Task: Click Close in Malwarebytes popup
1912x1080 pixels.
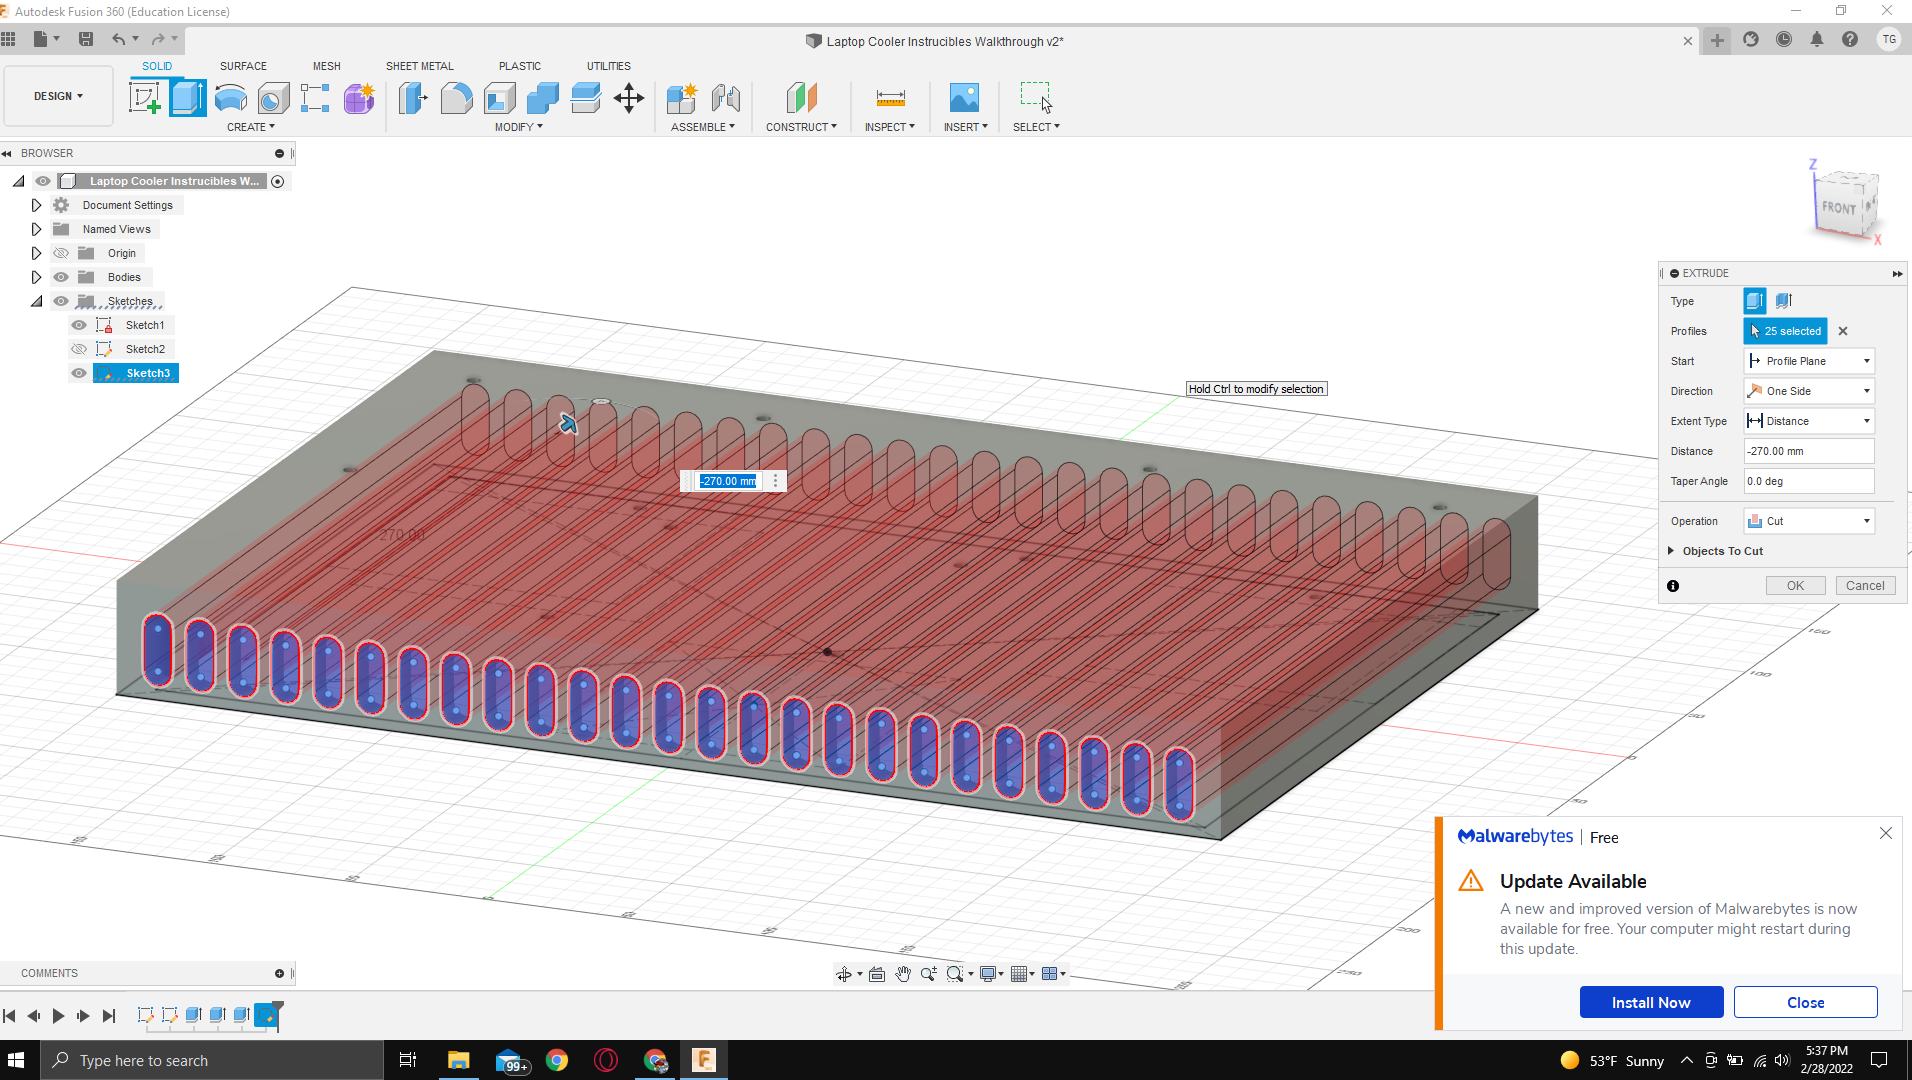Action: tap(1805, 1002)
